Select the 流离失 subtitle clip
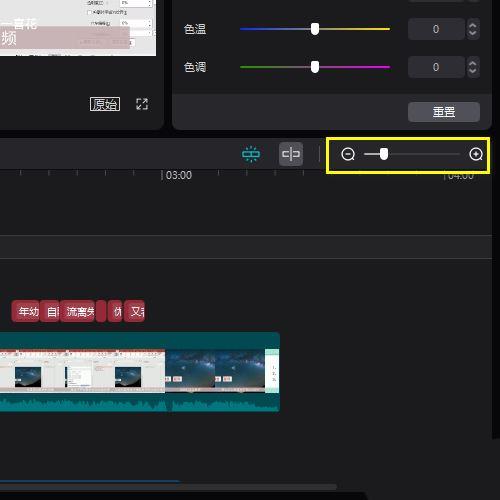This screenshot has width=500, height=500. (78, 311)
